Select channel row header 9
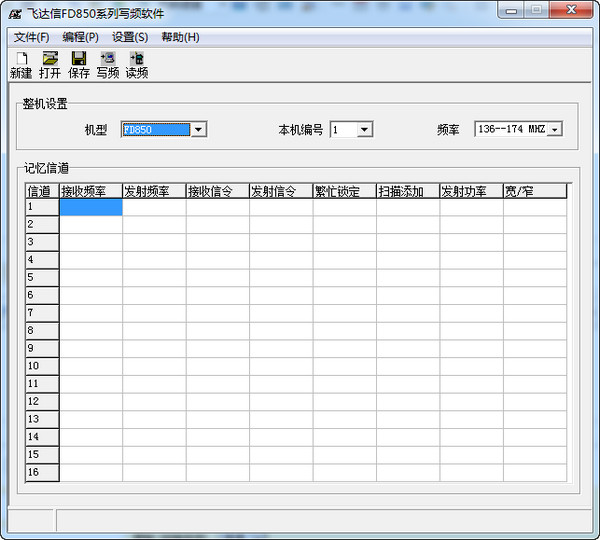This screenshot has width=600, height=540. tap(42, 349)
